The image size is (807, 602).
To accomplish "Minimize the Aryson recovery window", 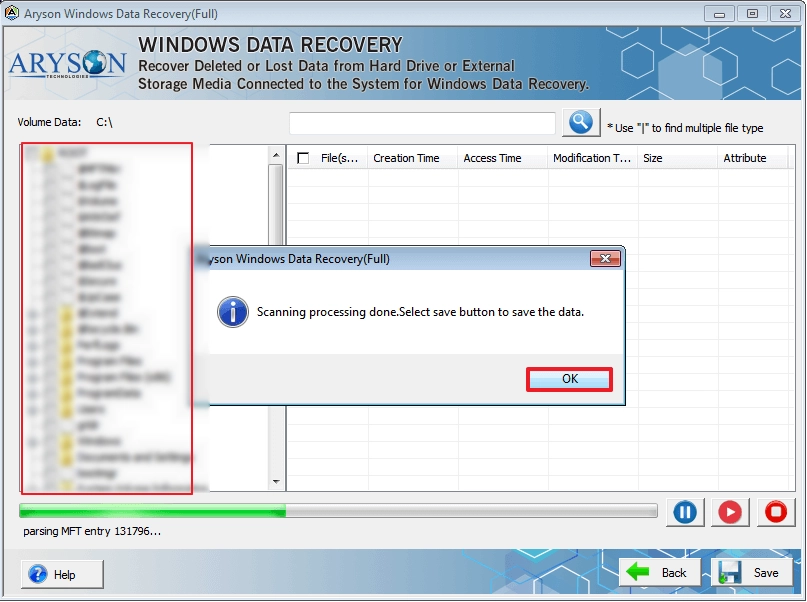I will [x=720, y=14].
